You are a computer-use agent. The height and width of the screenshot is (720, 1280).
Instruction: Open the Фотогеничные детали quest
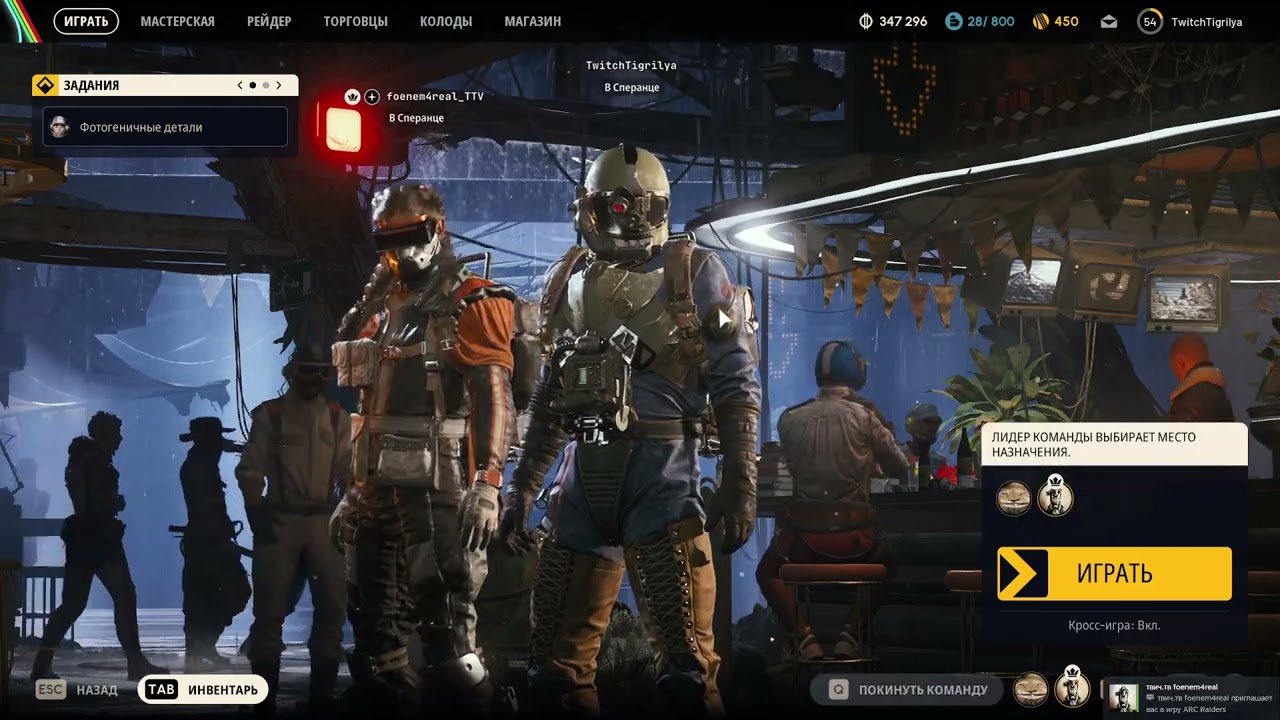(166, 127)
